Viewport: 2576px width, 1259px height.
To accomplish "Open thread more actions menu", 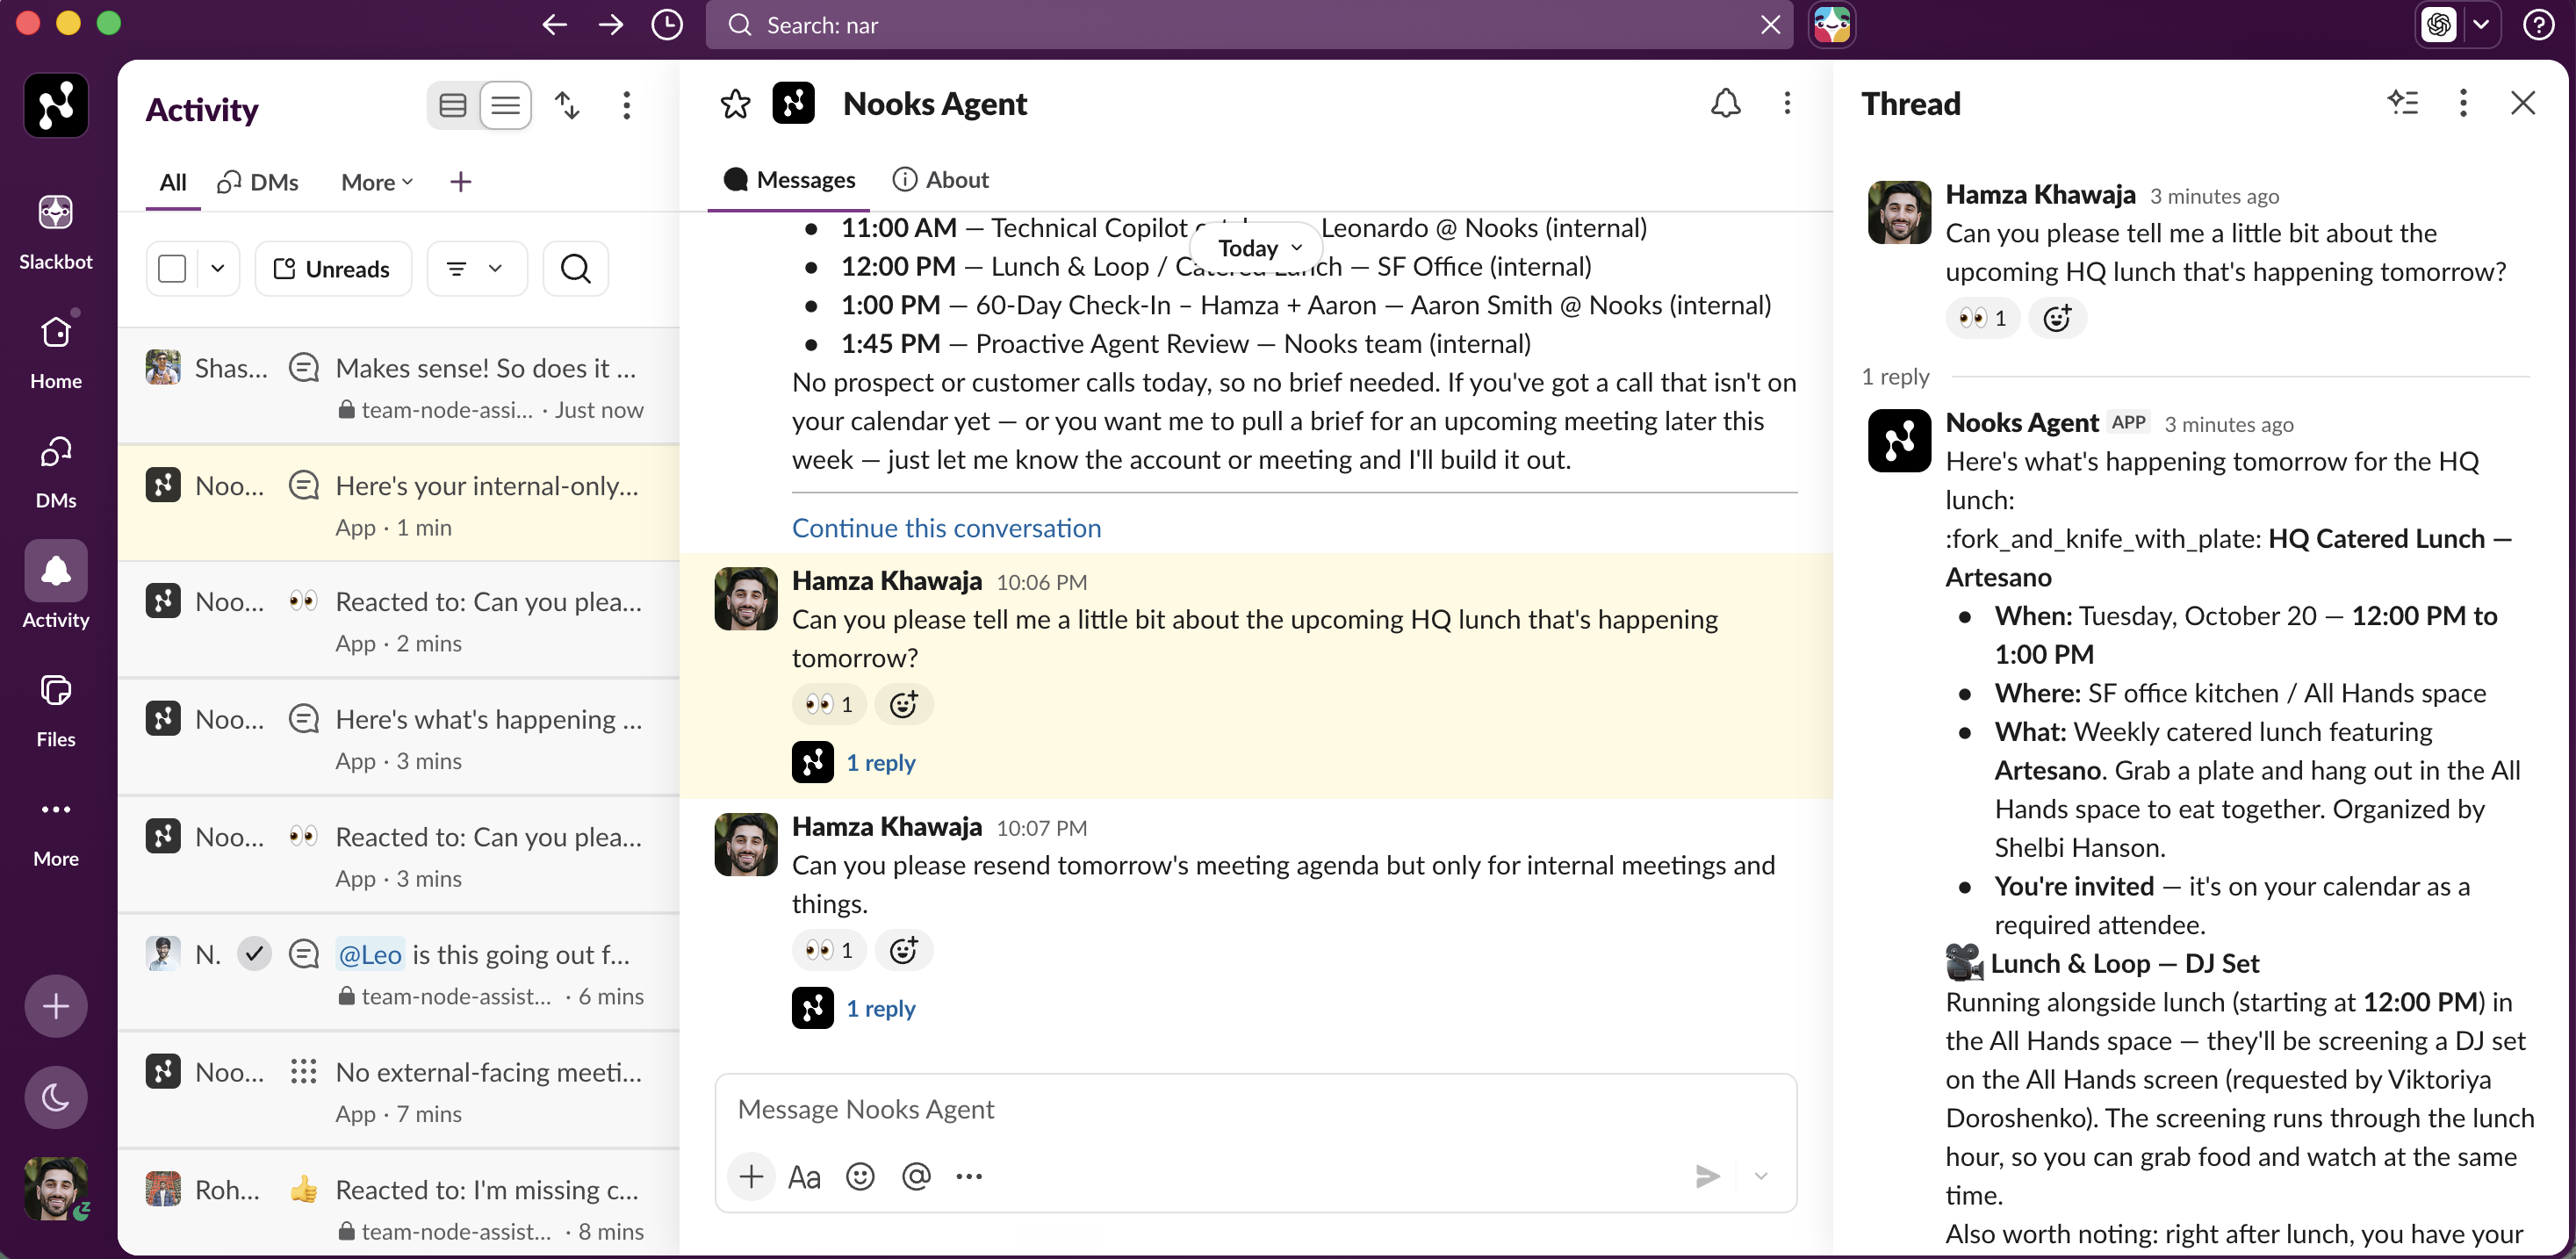I will tap(2463, 103).
